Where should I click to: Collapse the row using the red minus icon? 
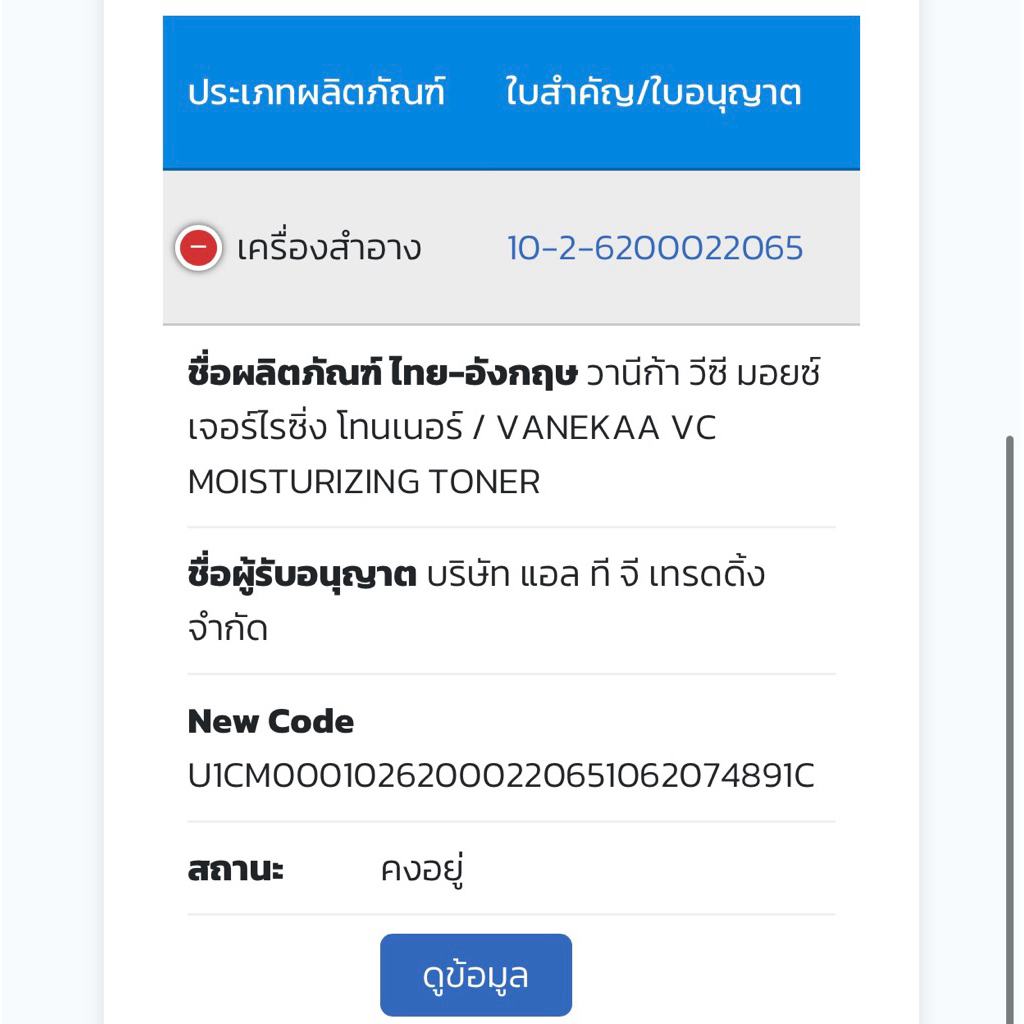point(198,247)
